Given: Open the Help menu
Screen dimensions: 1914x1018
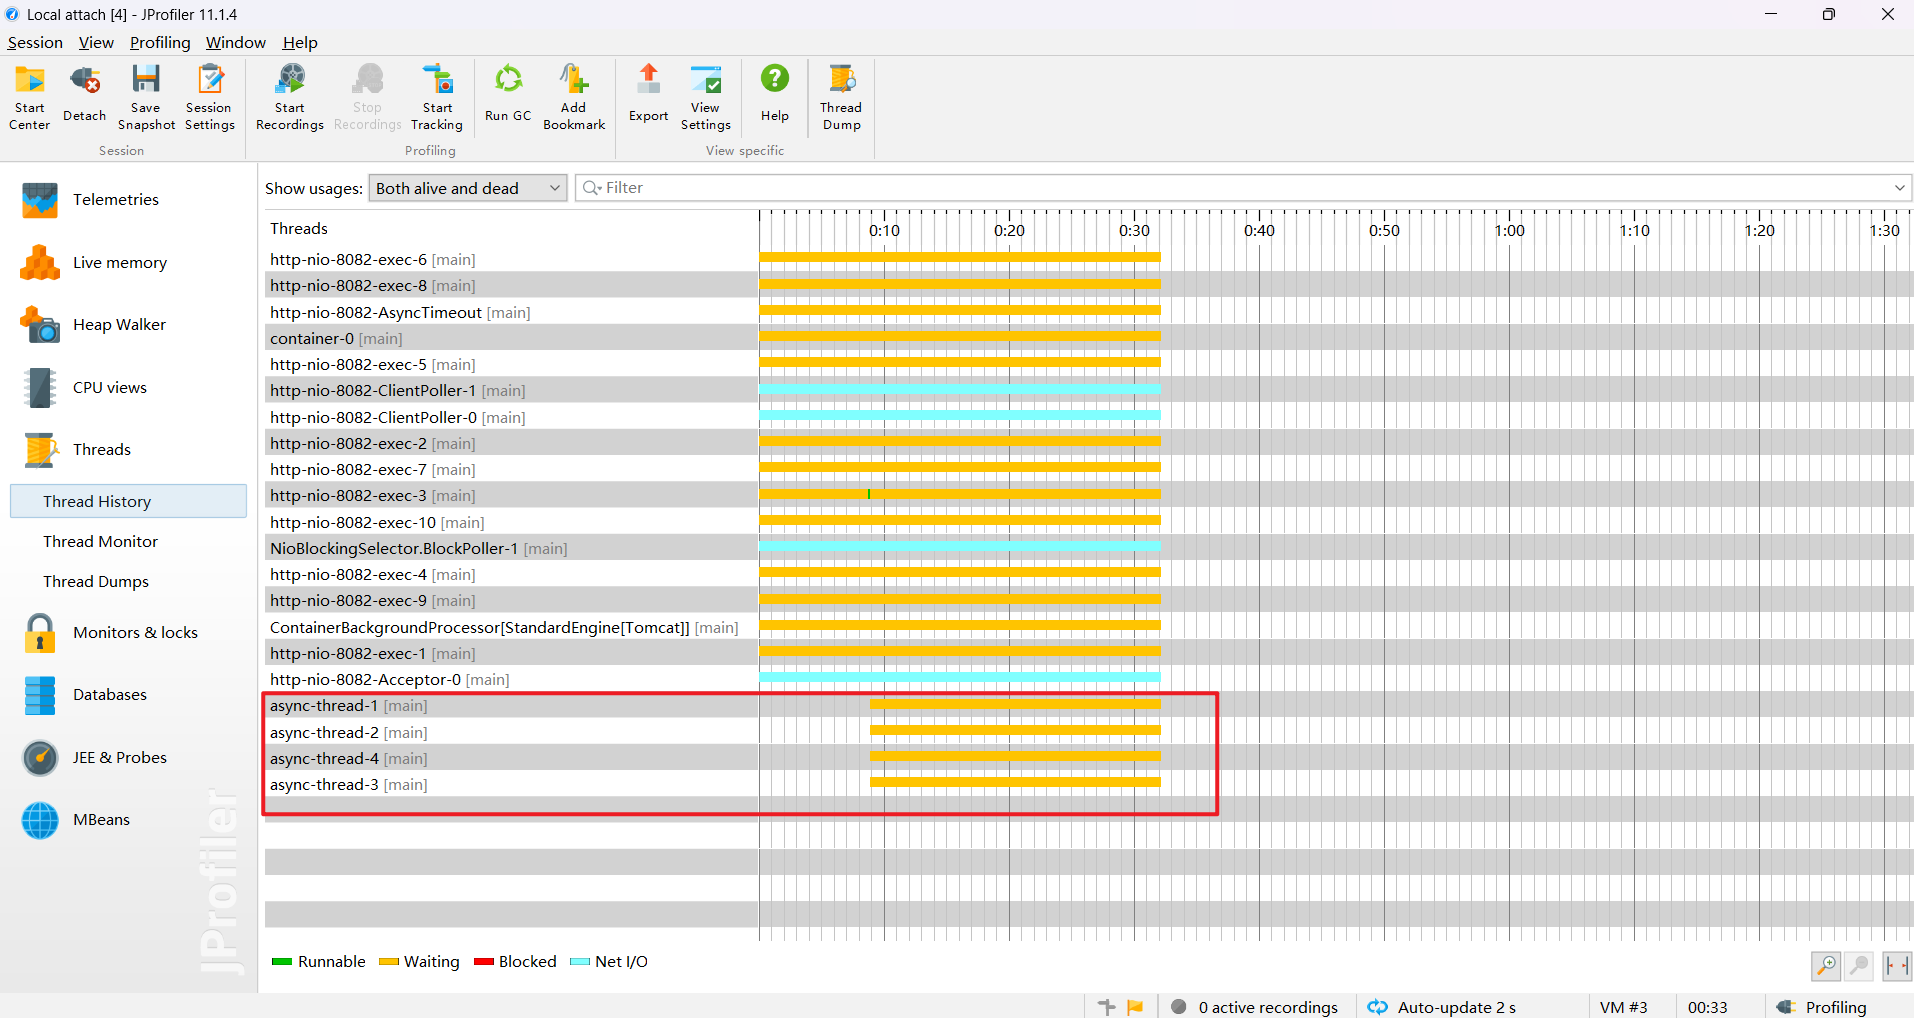Looking at the screenshot, I should (300, 42).
